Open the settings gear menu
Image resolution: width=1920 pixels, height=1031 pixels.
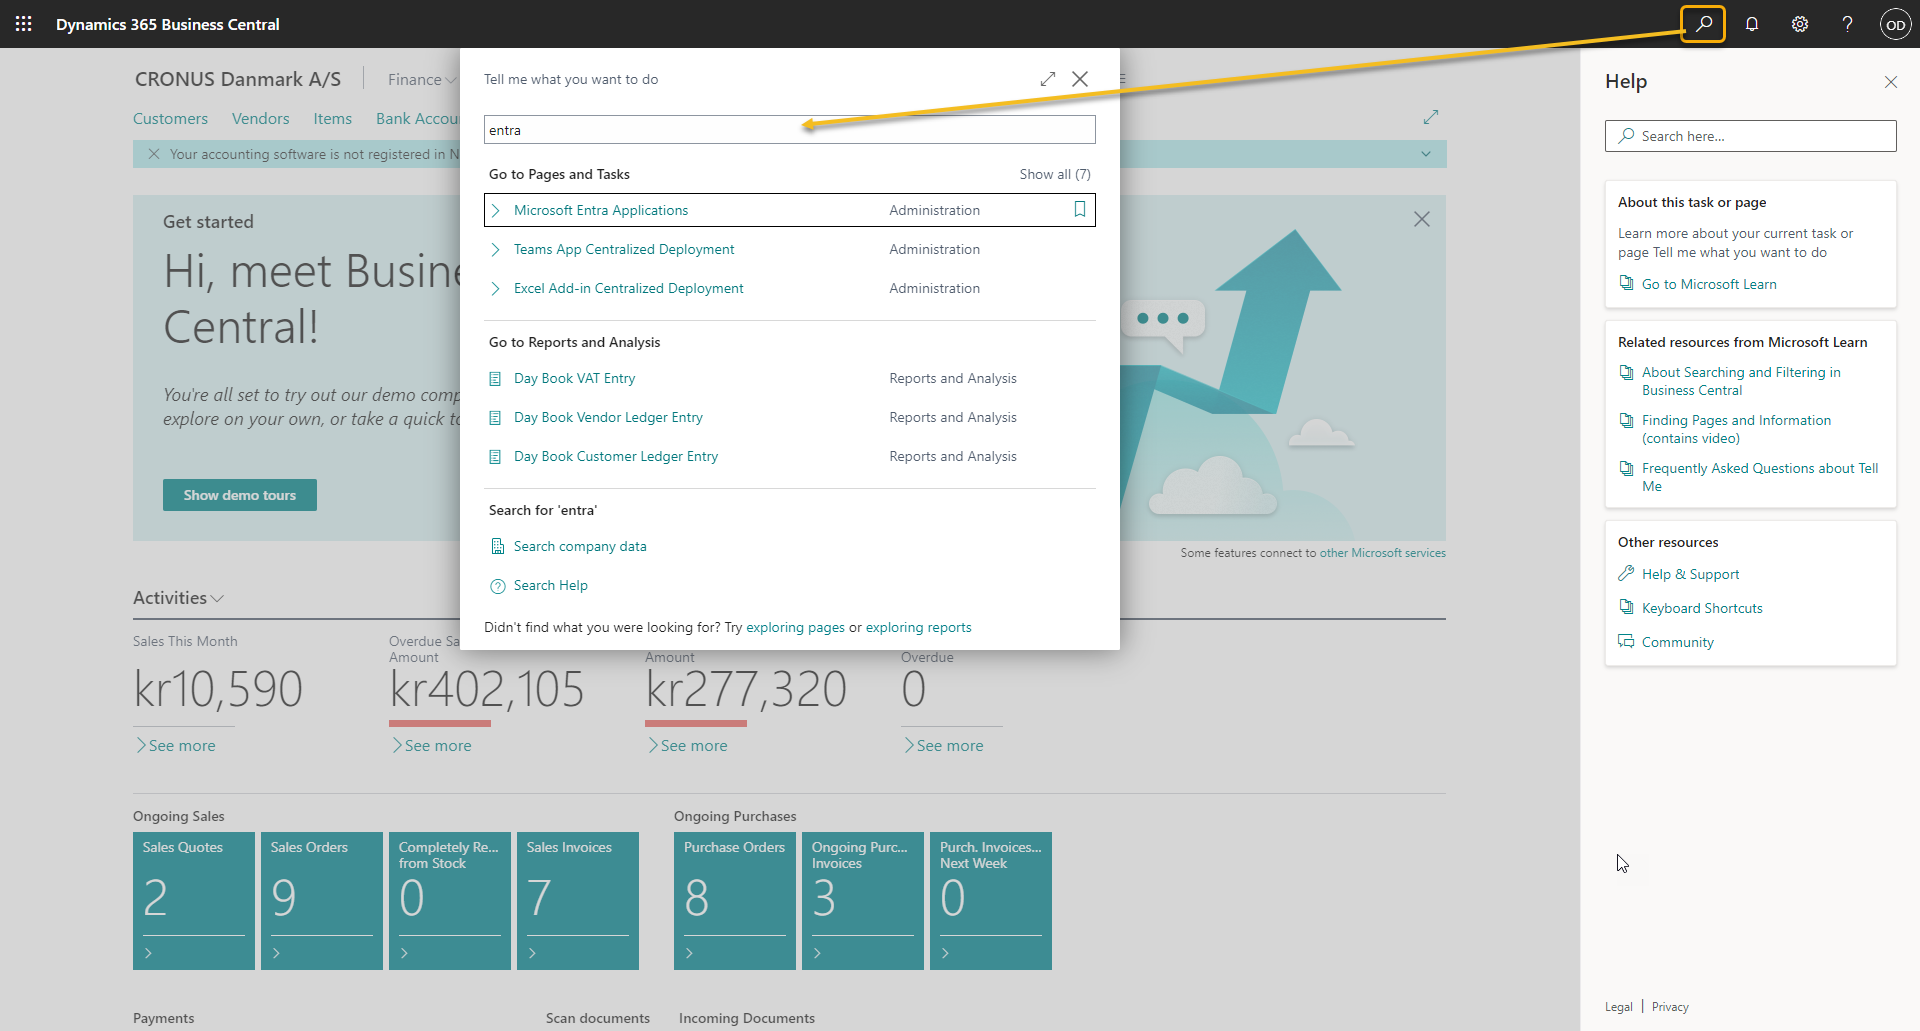1800,24
